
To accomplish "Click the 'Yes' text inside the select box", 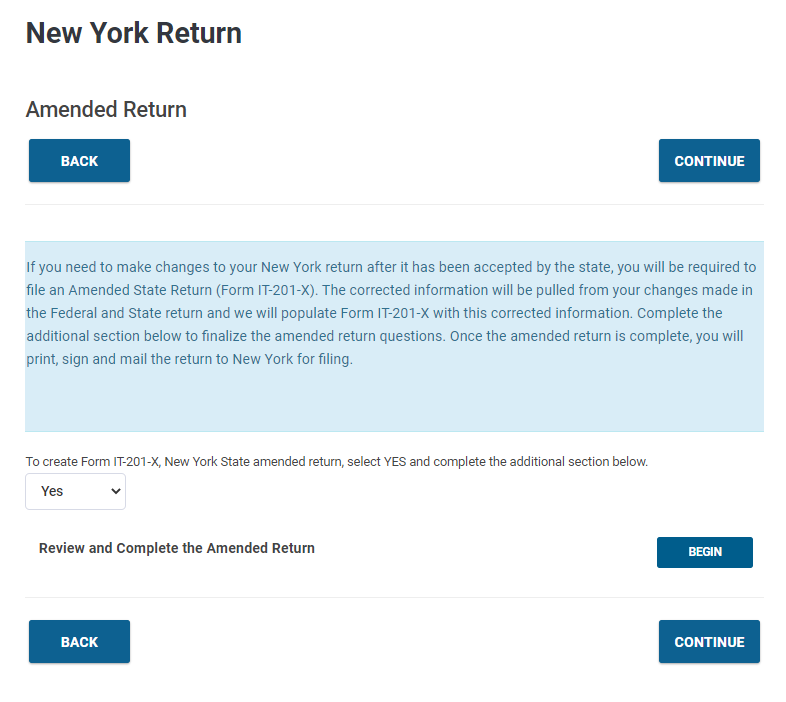I will click(x=52, y=491).
